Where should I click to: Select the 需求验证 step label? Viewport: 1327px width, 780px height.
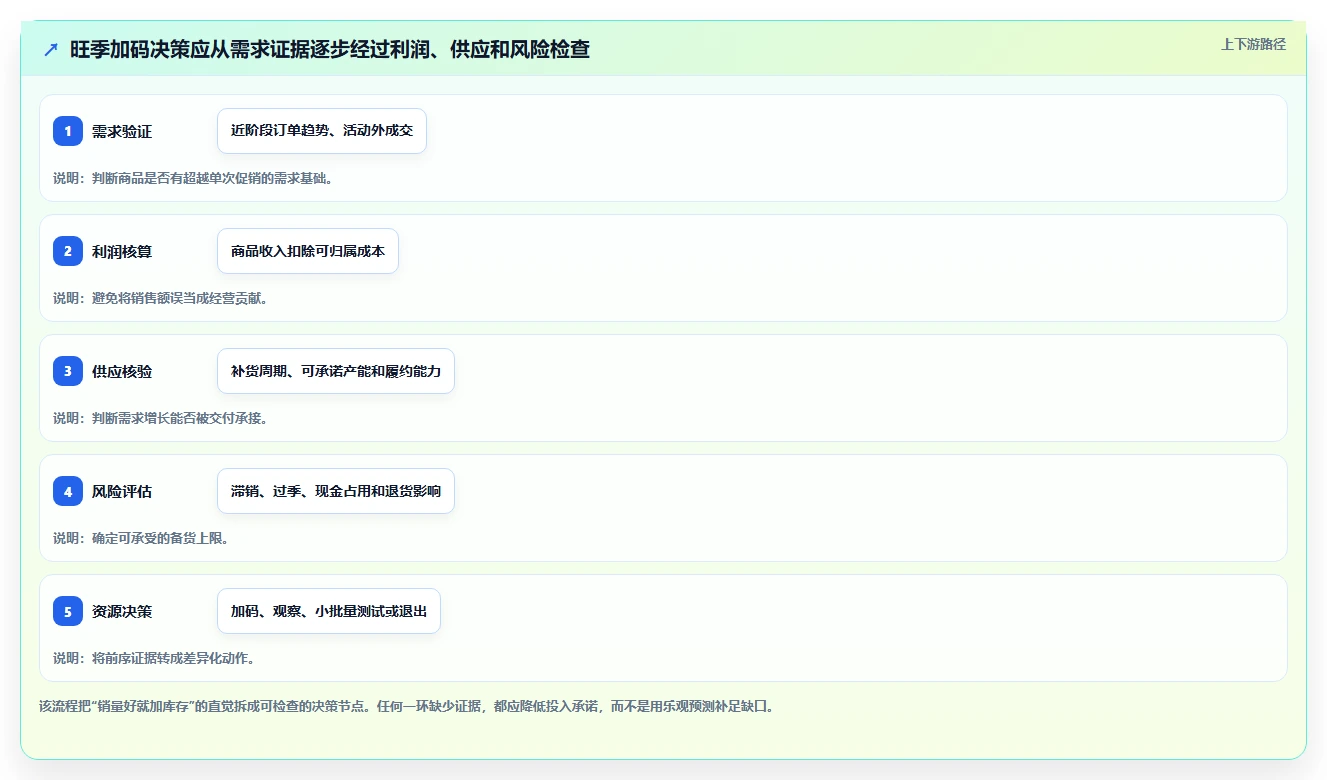tap(122, 131)
